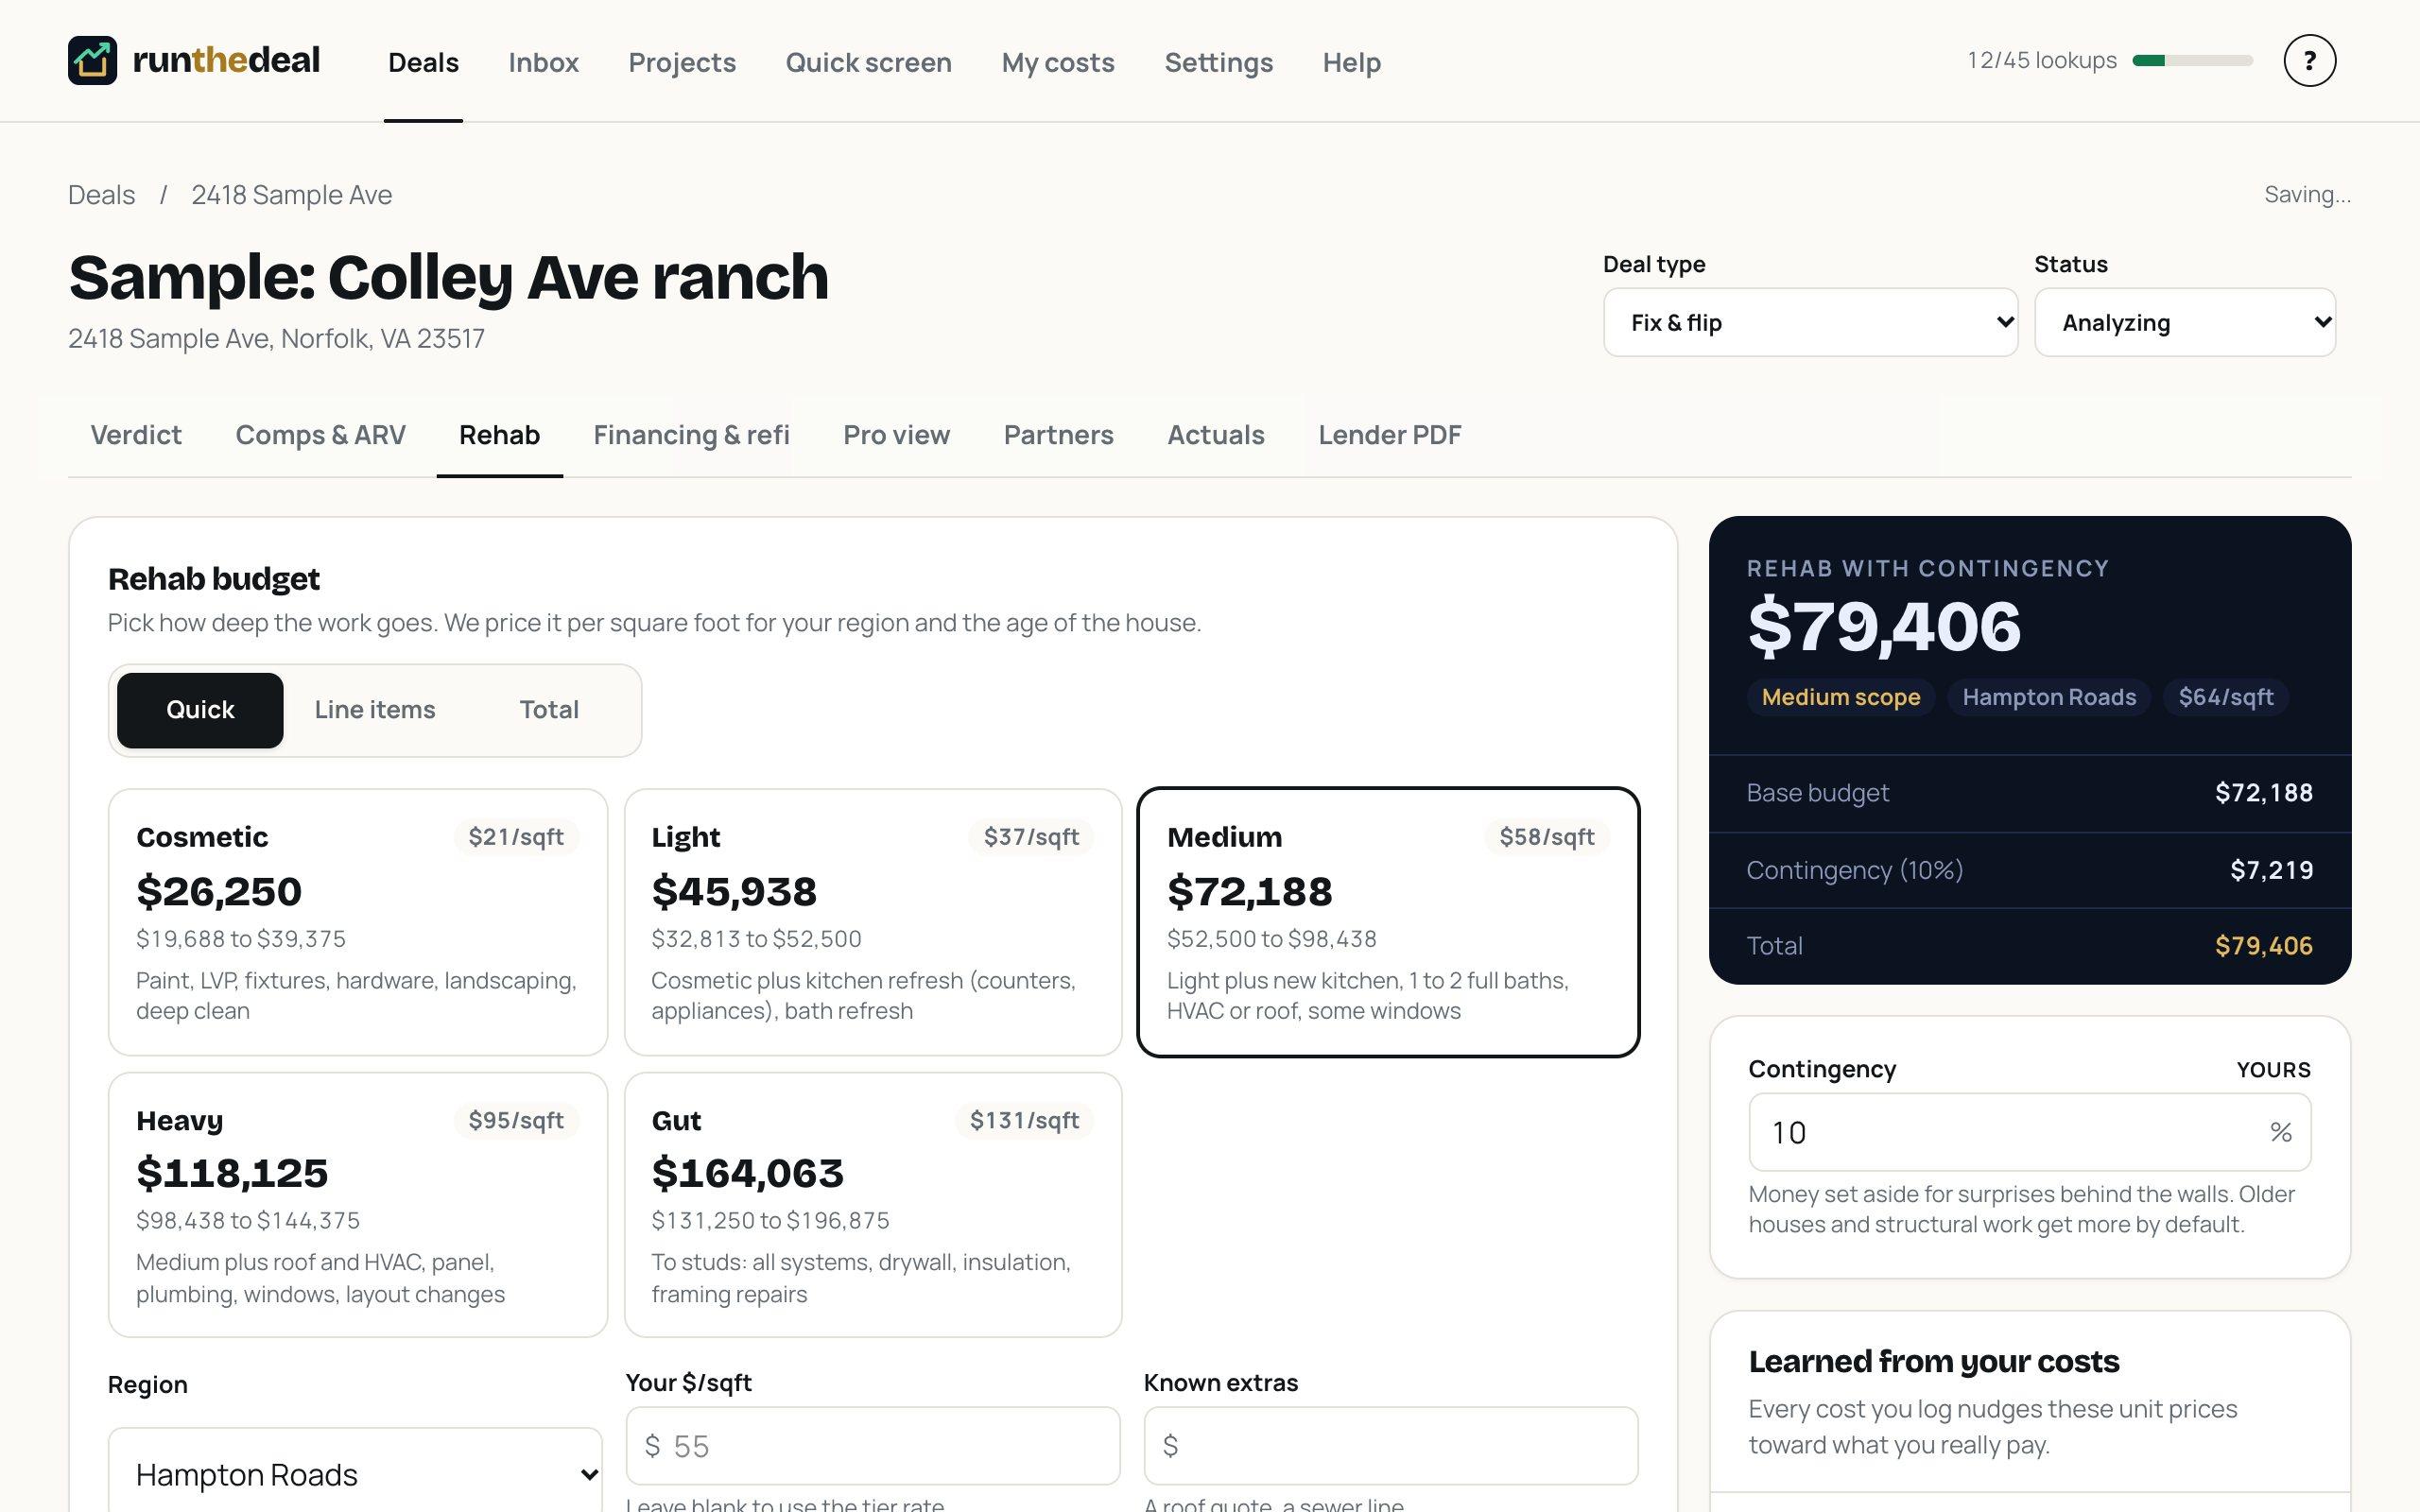Image resolution: width=2420 pixels, height=1512 pixels.
Task: Select the Rehab tab
Action: [499, 435]
